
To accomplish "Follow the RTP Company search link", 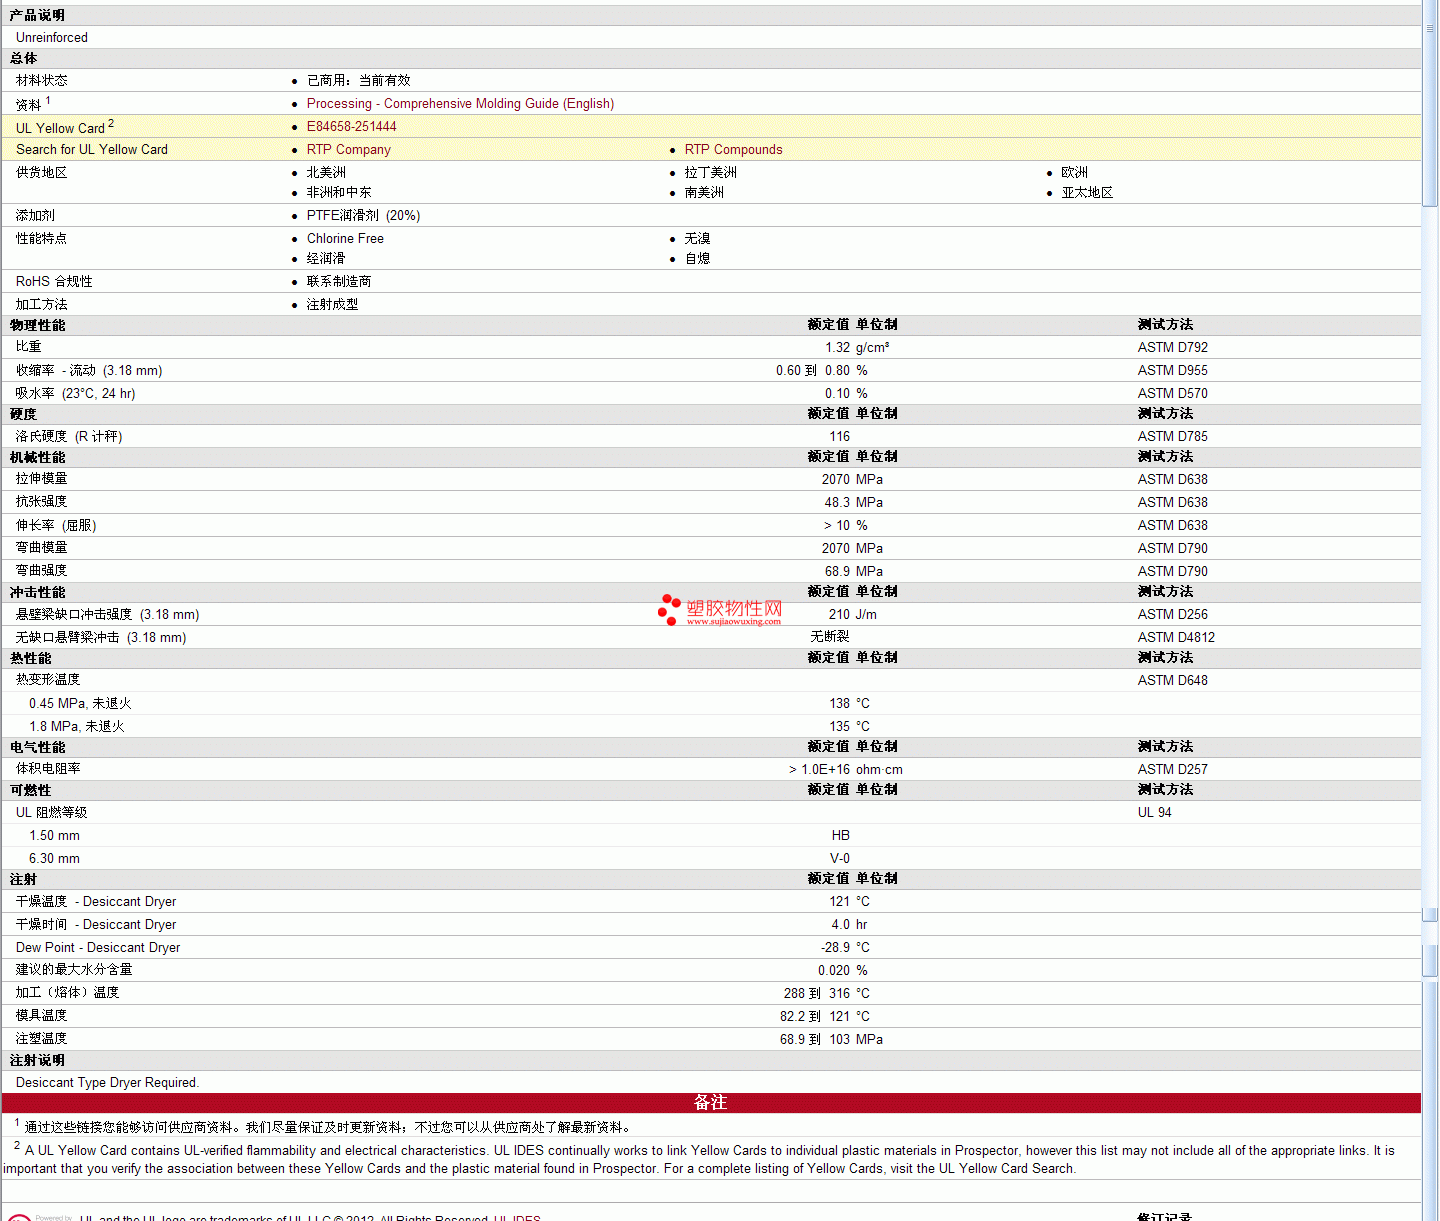I will [348, 149].
